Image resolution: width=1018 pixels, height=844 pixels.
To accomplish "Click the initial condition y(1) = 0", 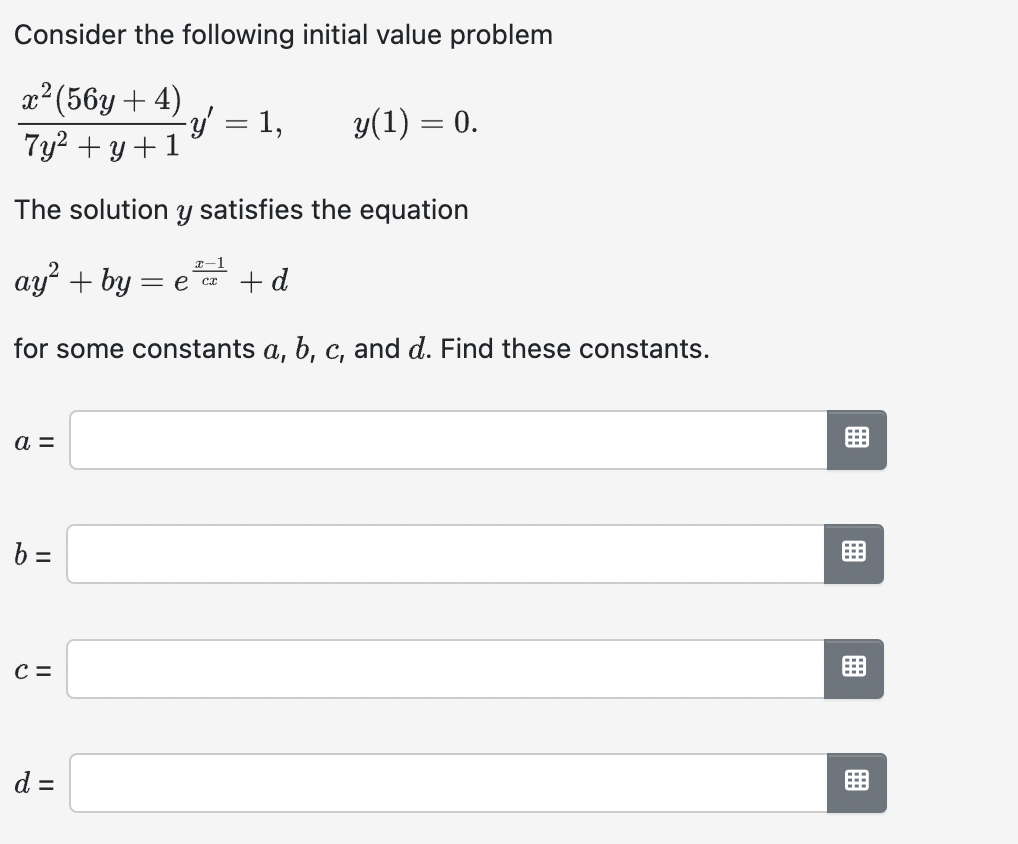I will 415,124.
